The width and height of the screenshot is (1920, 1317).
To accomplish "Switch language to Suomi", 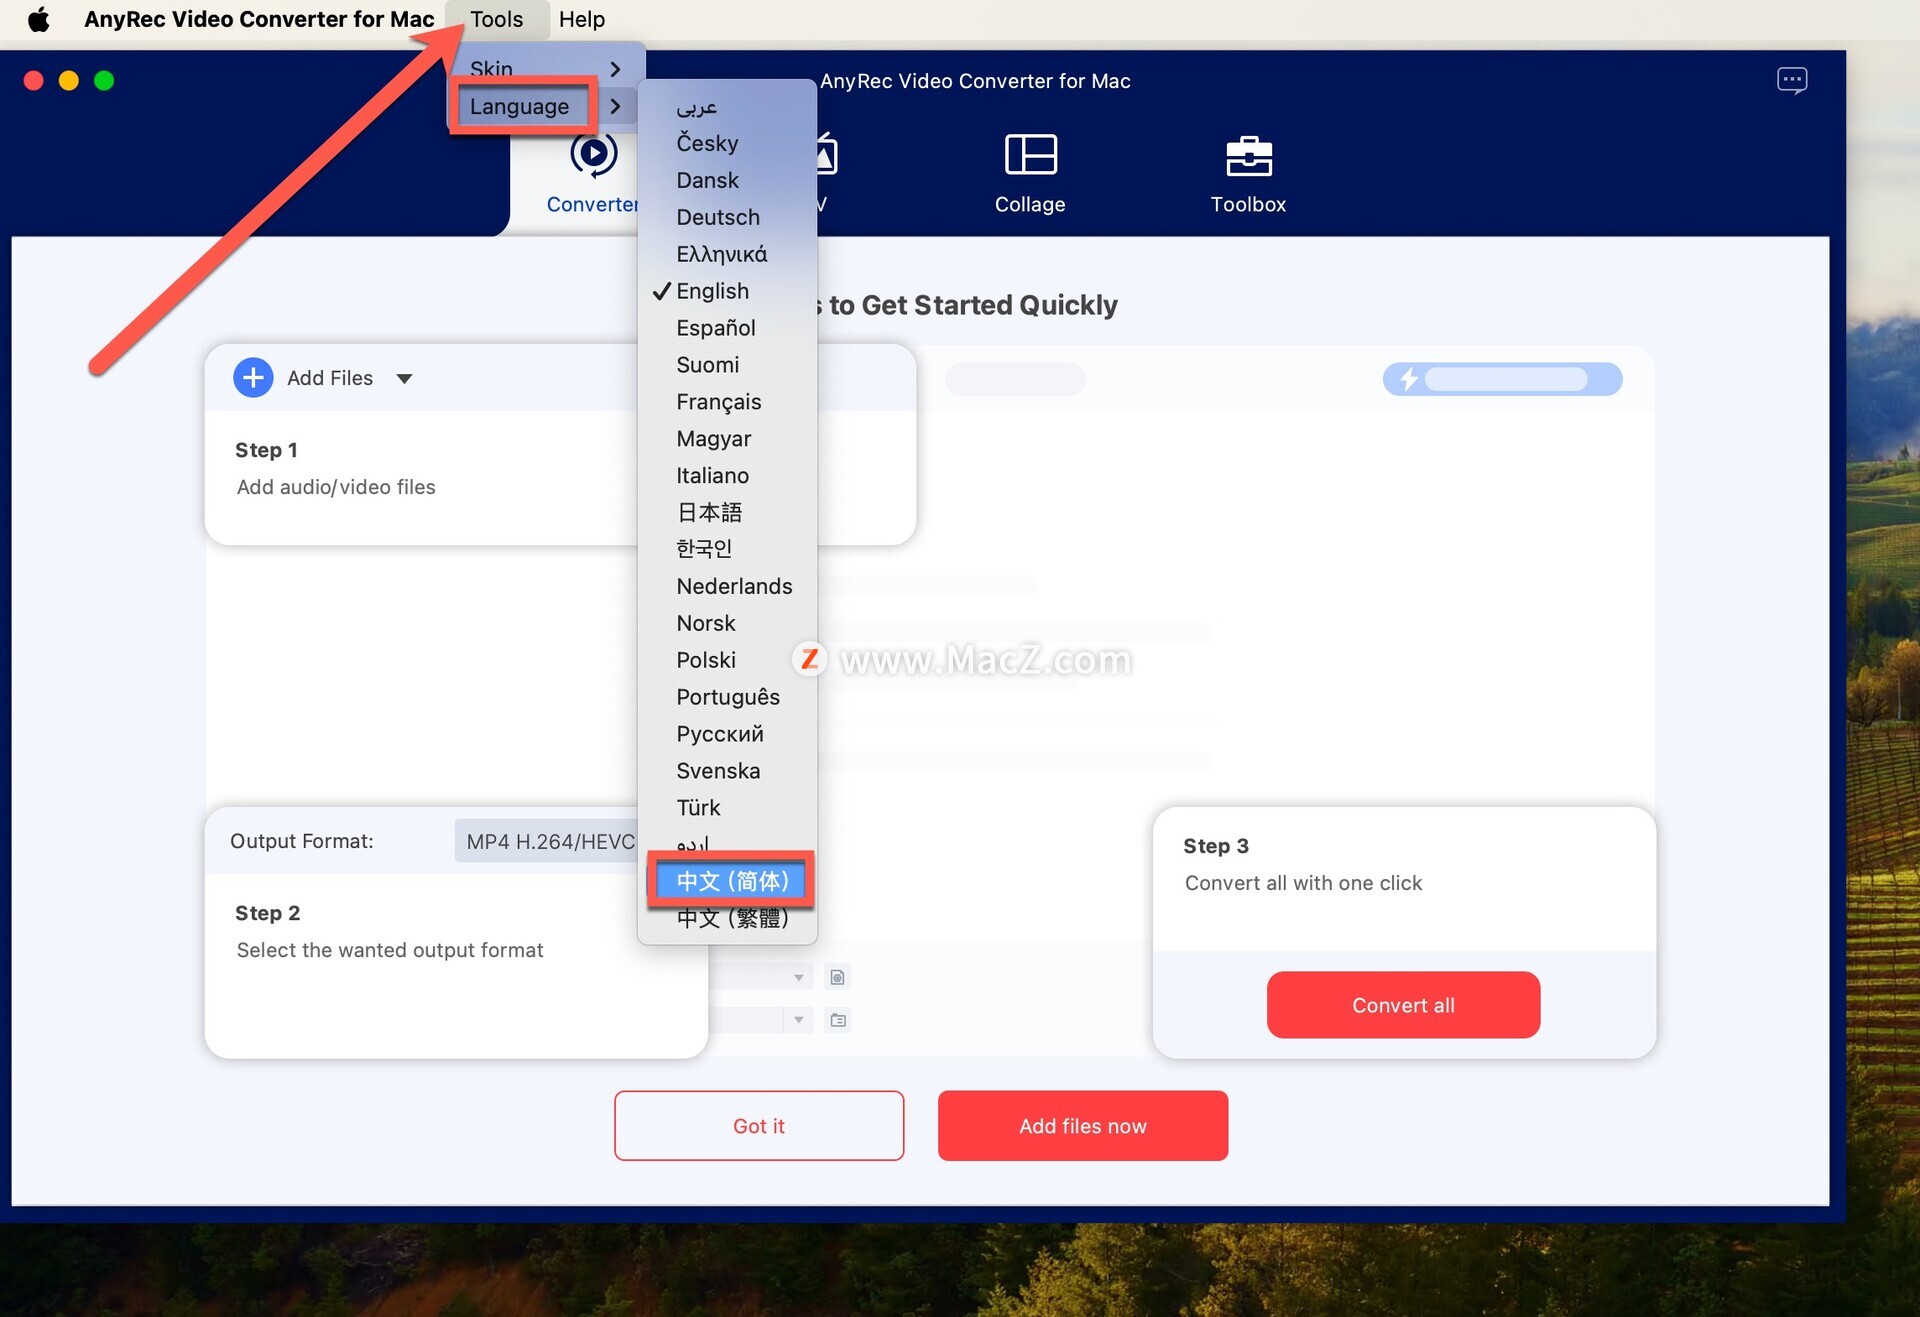I will [x=728, y=365].
